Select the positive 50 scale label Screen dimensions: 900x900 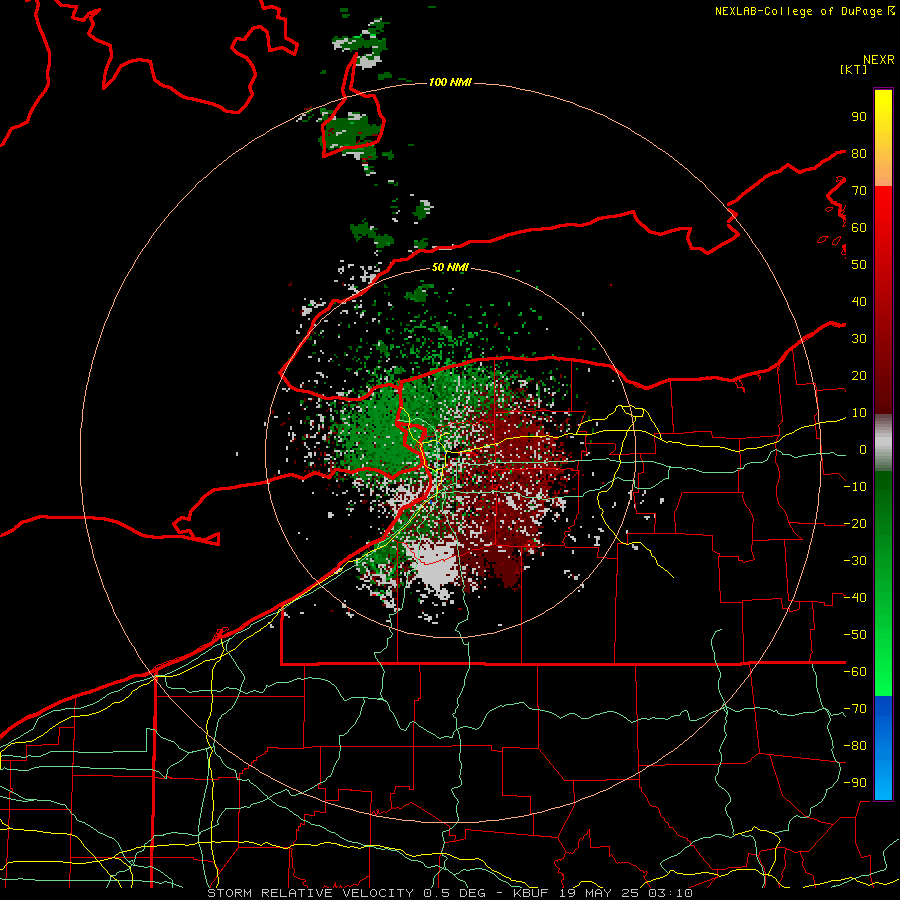(x=859, y=265)
